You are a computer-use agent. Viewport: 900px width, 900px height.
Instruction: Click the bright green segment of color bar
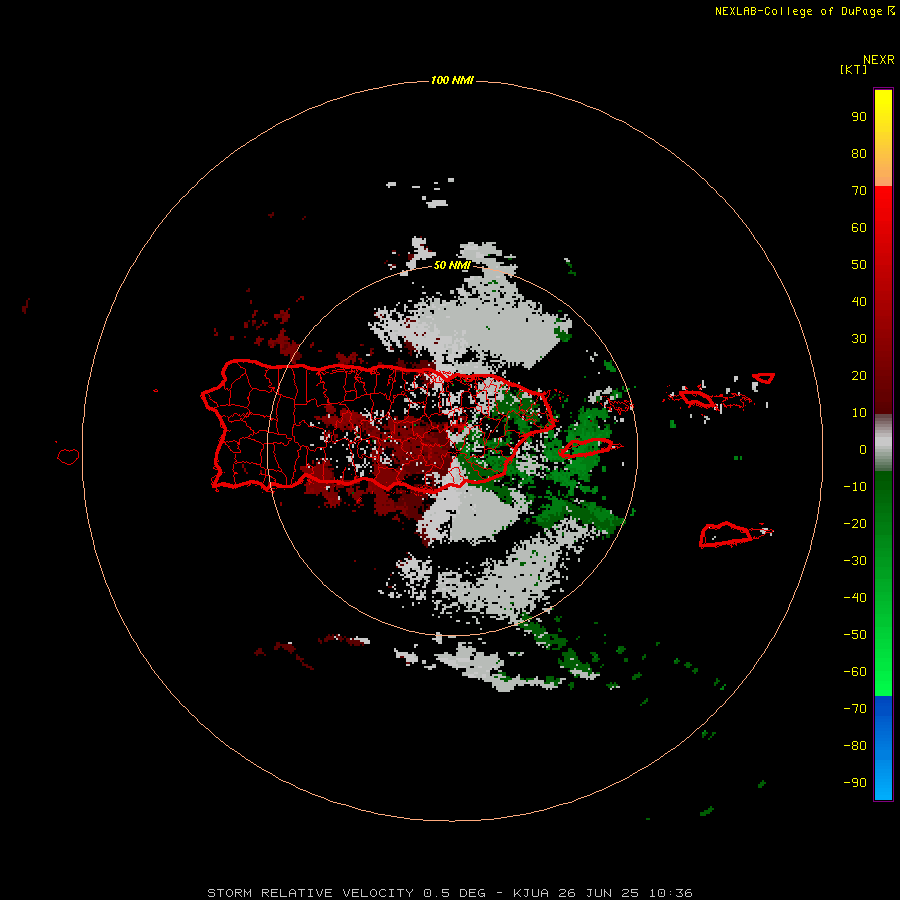pyautogui.click(x=883, y=584)
